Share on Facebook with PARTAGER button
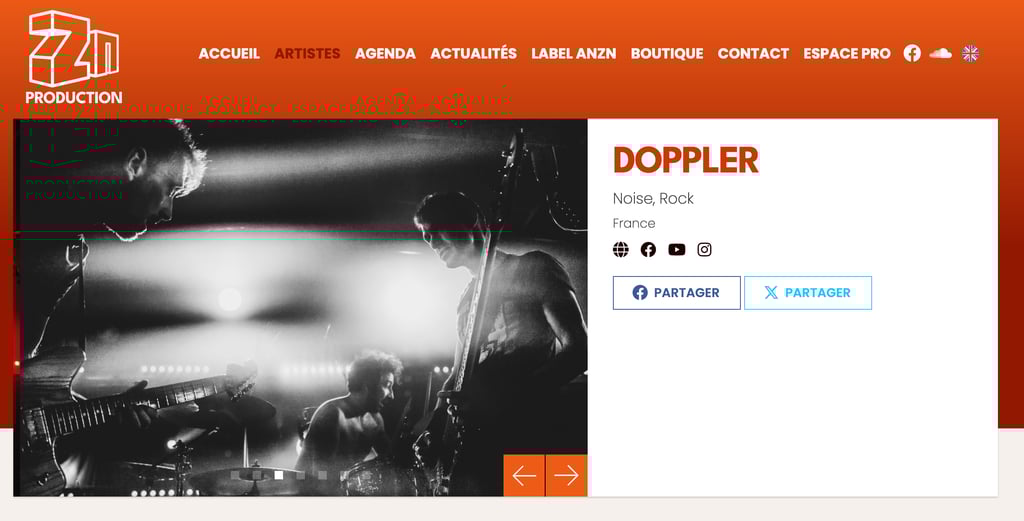 click(x=677, y=292)
